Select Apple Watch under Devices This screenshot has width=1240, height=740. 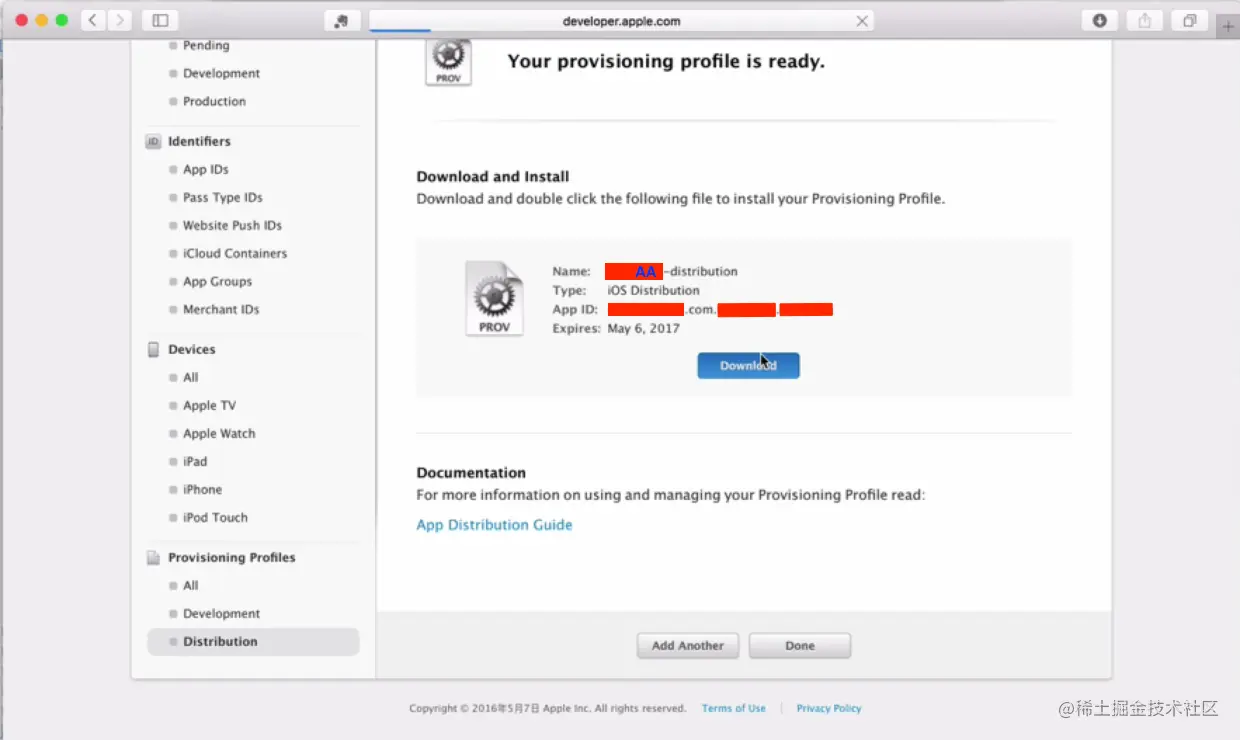219,434
